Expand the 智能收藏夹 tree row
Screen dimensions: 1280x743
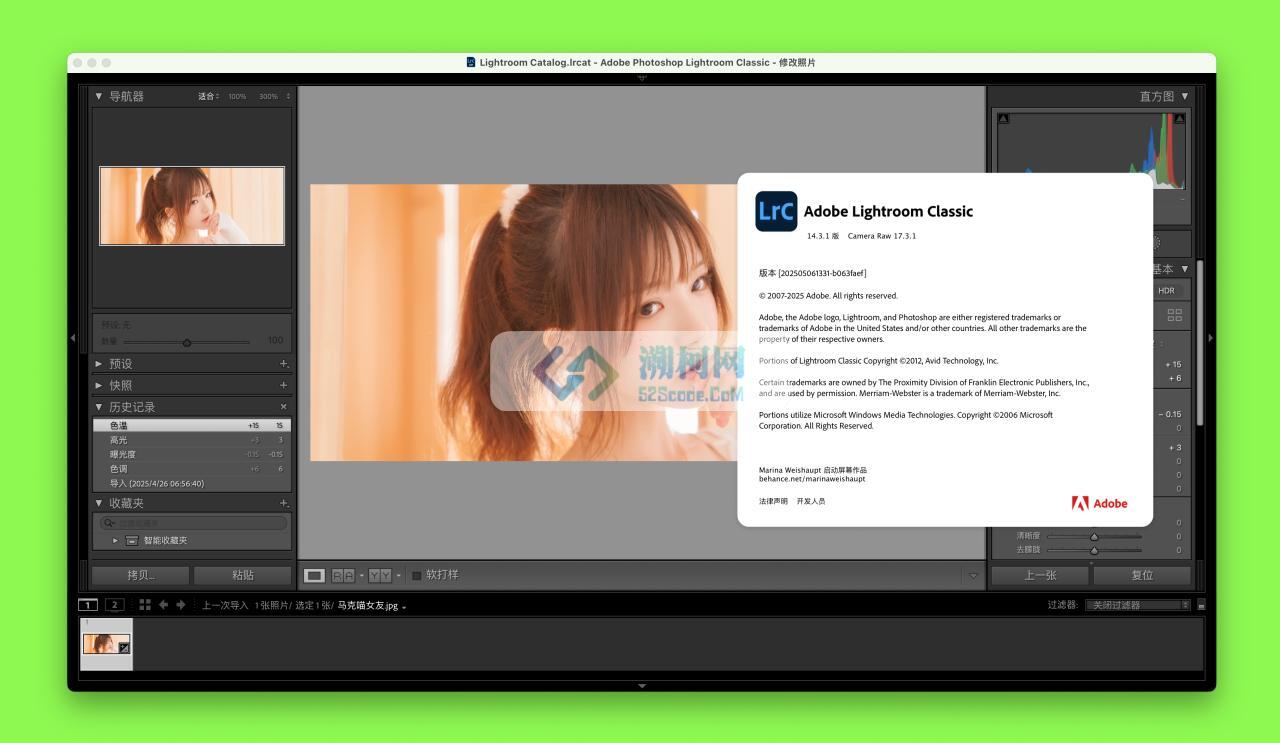[x=115, y=540]
